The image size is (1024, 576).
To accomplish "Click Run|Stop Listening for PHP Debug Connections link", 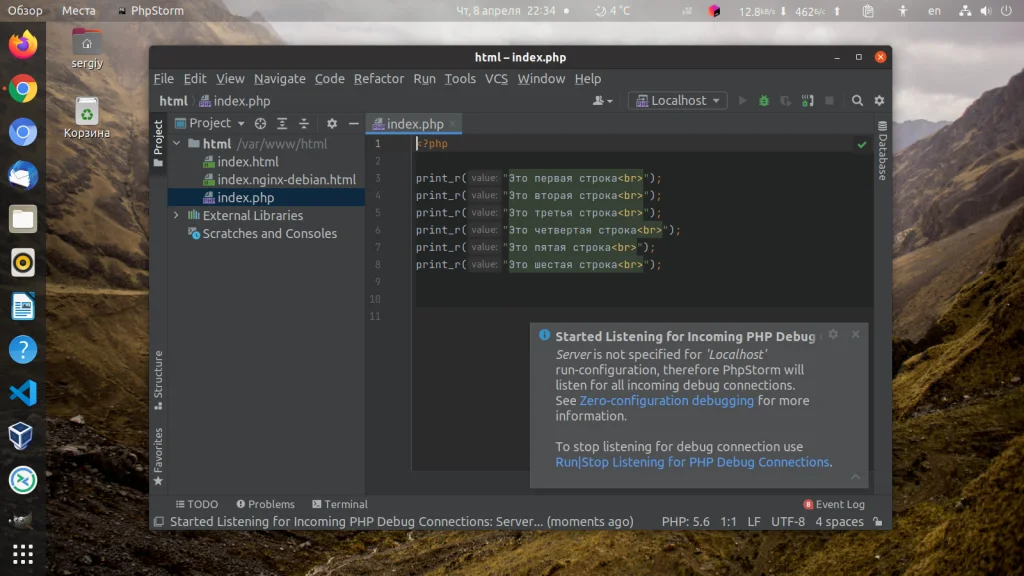I will point(692,462).
